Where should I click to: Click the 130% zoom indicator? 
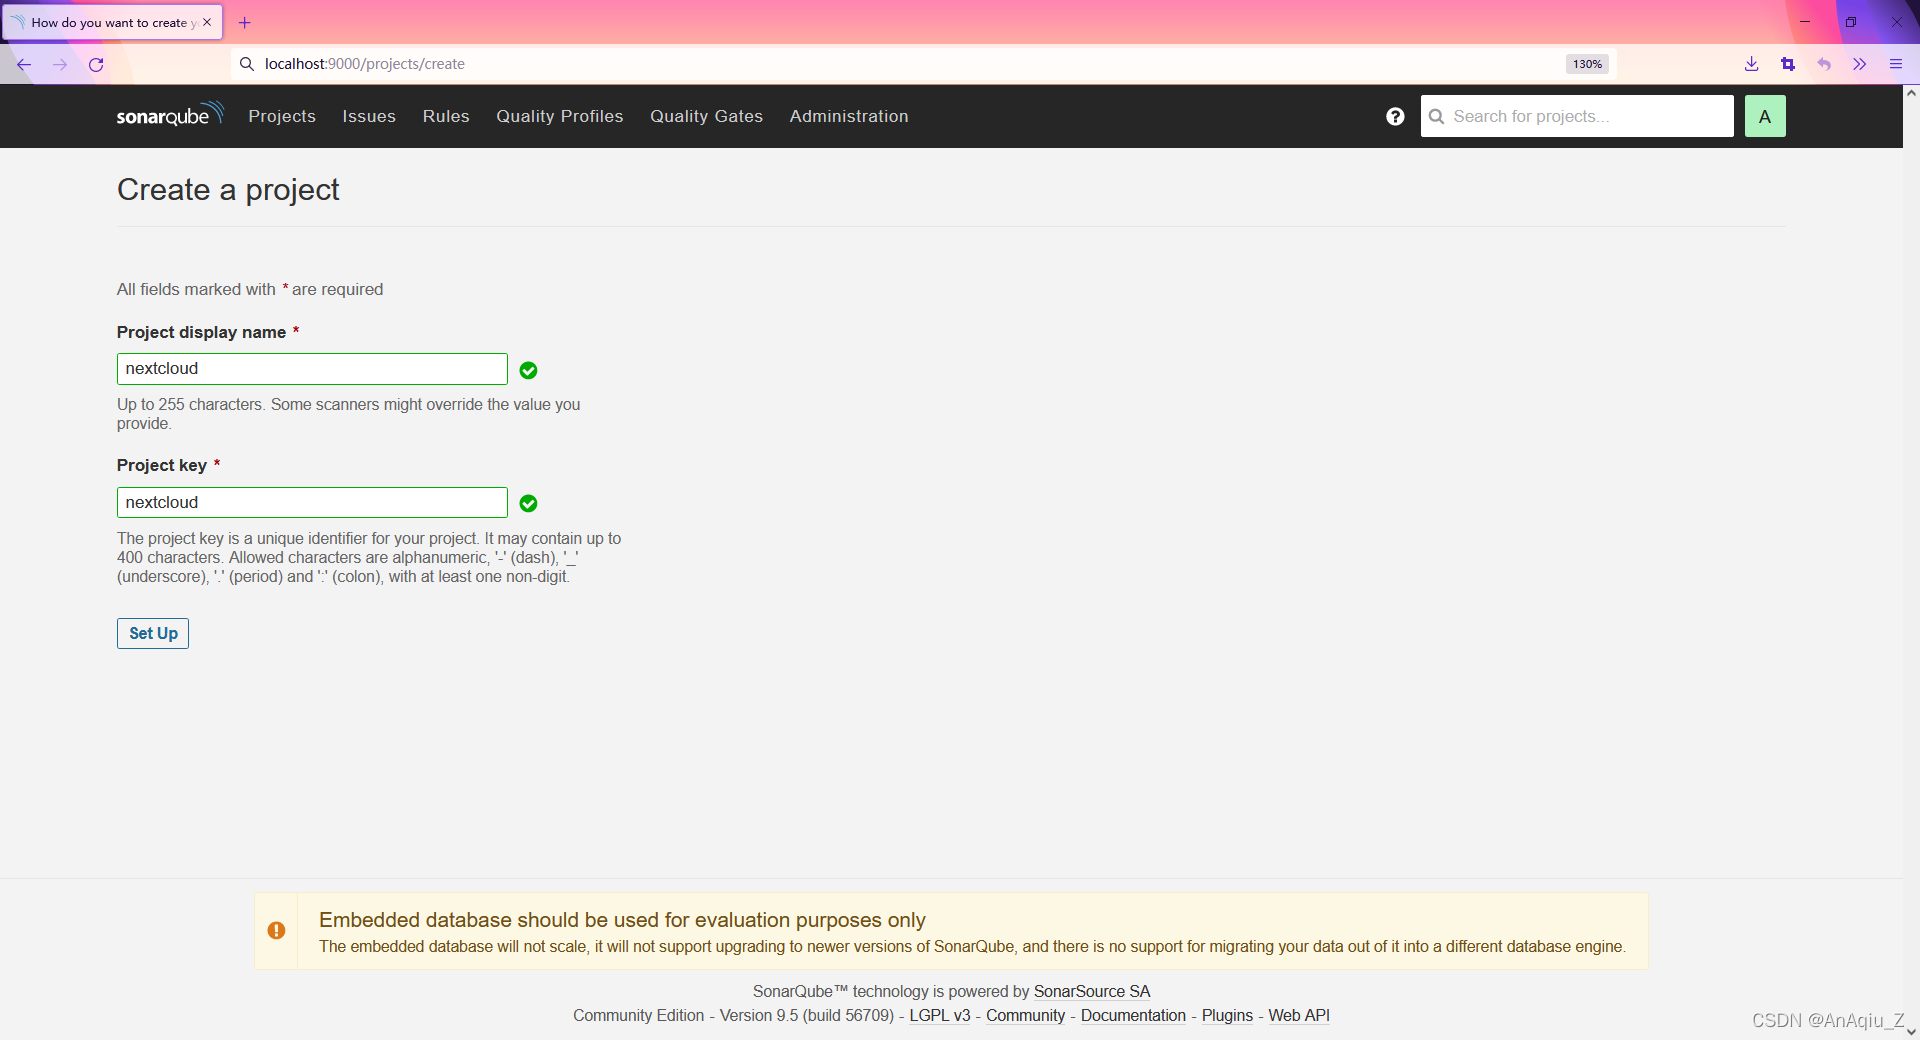[1587, 64]
